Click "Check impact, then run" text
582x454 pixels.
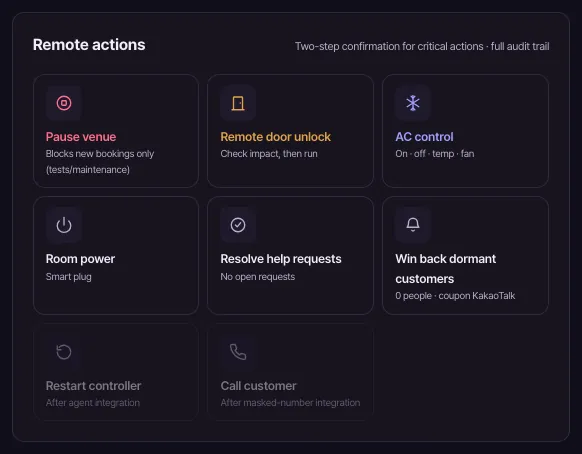point(269,154)
